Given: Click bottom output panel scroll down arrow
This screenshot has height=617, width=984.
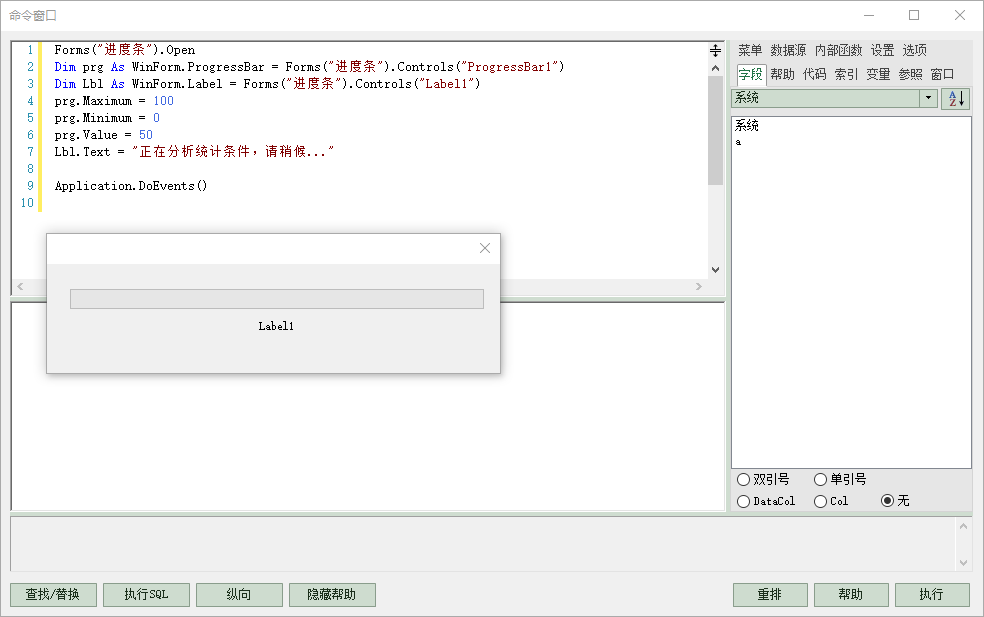Looking at the screenshot, I should point(963,563).
